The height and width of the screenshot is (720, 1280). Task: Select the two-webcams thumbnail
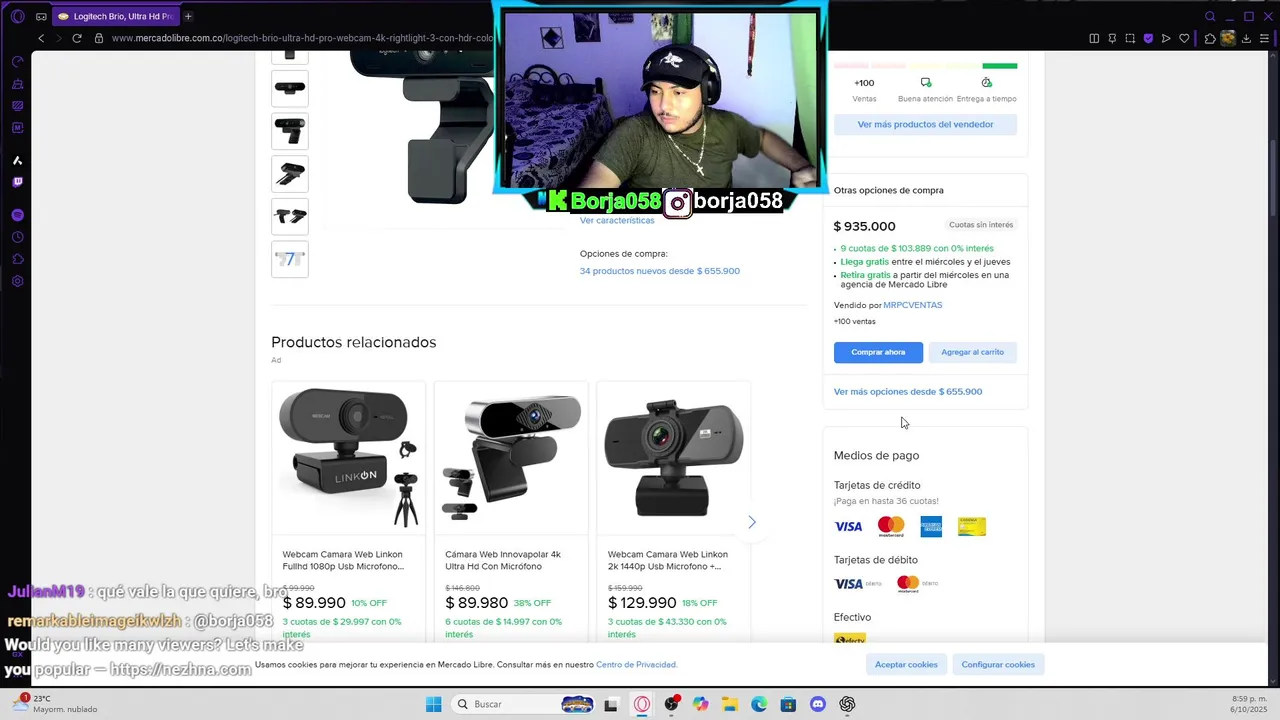coord(290,216)
